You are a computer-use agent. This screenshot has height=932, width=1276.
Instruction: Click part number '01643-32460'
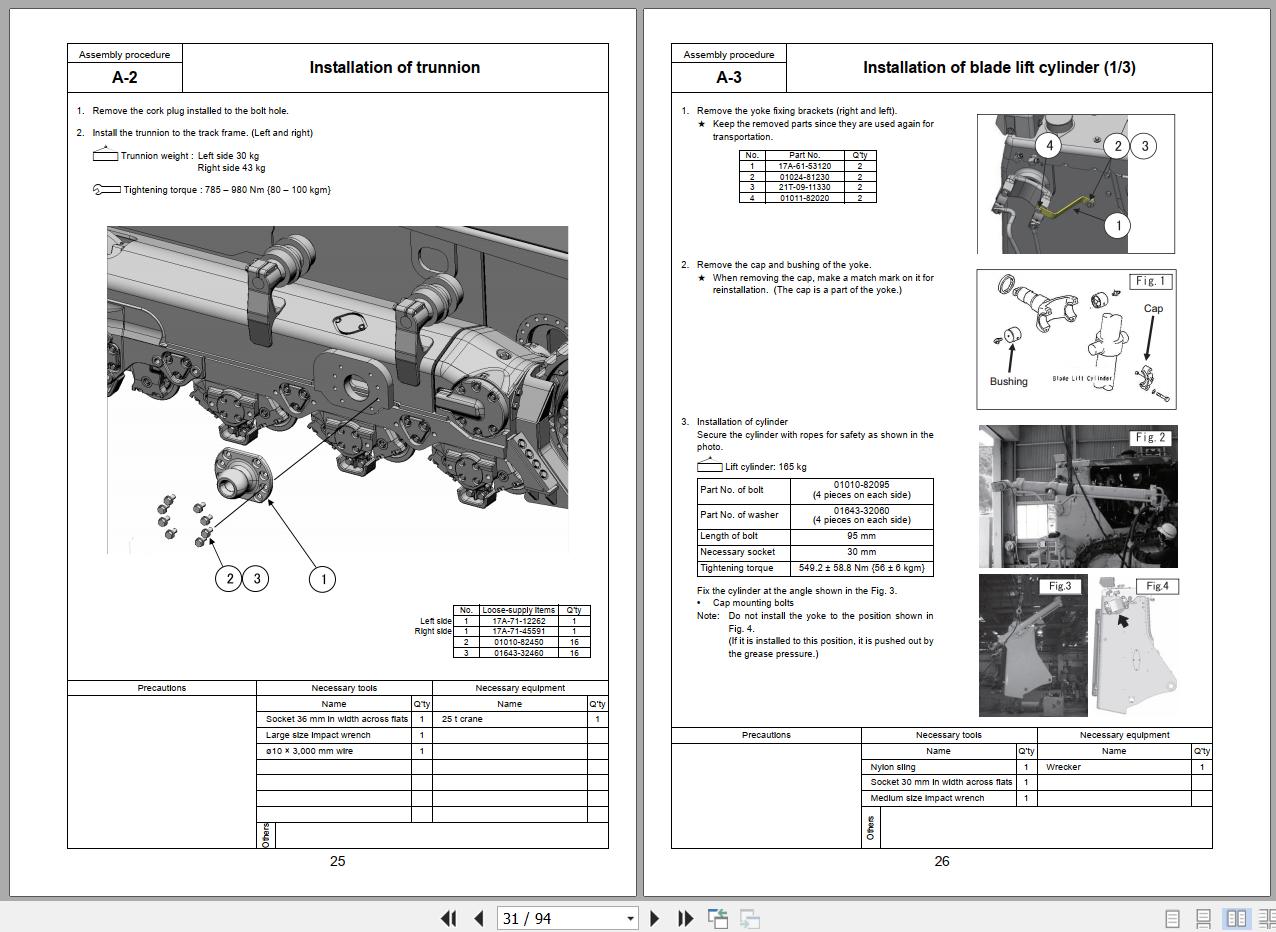518,653
